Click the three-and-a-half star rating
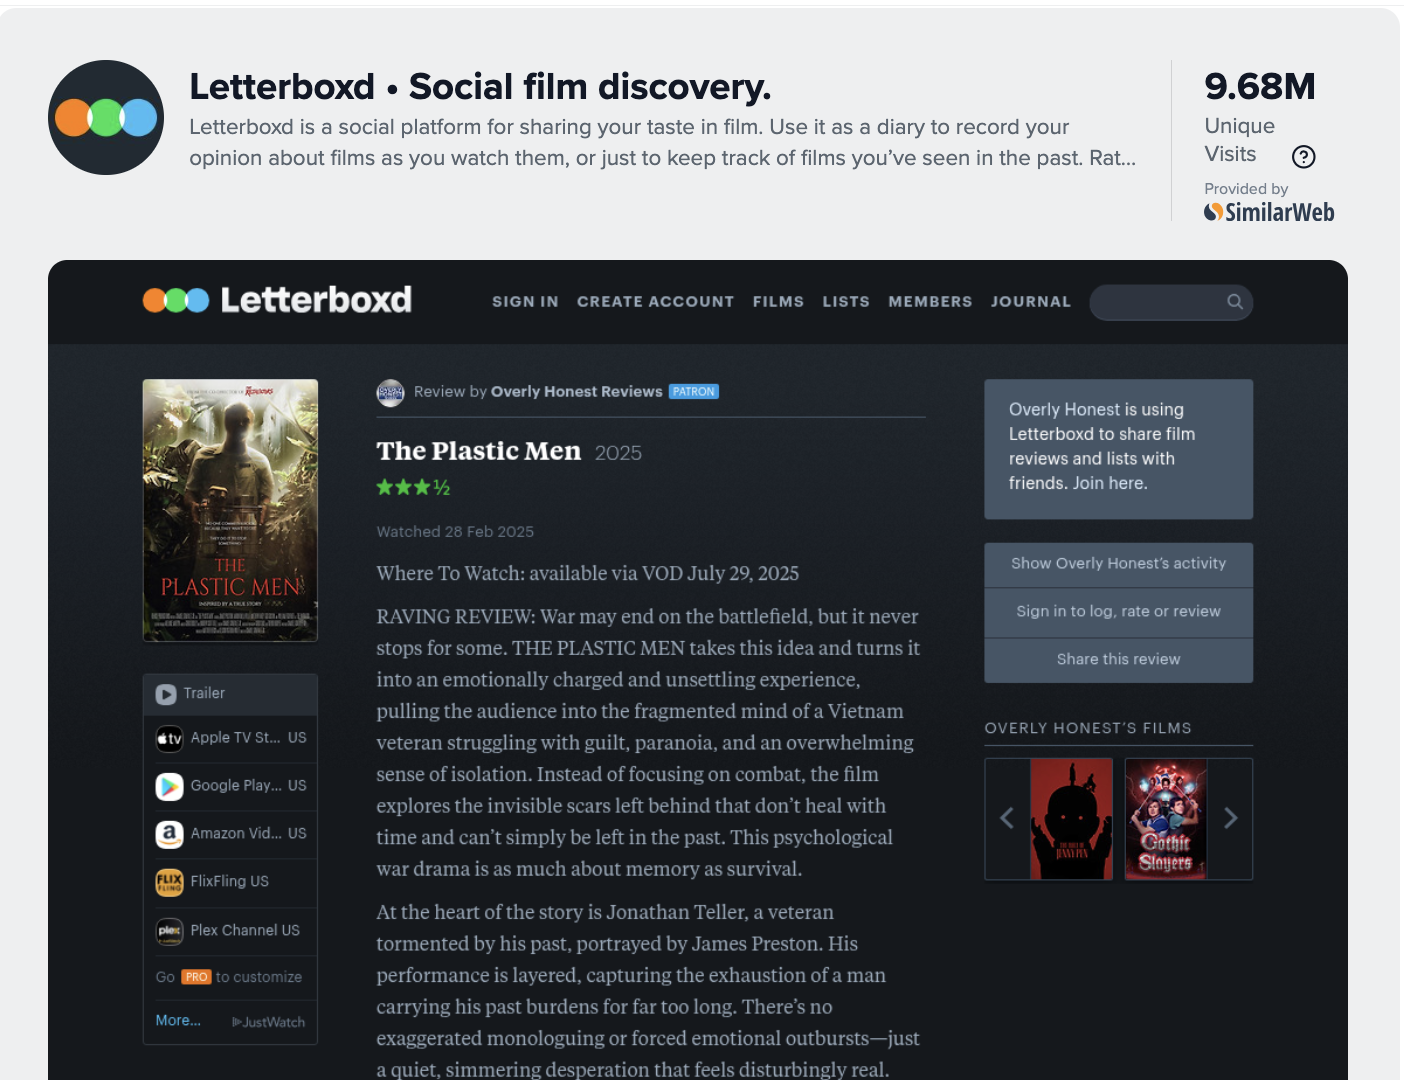 point(413,488)
